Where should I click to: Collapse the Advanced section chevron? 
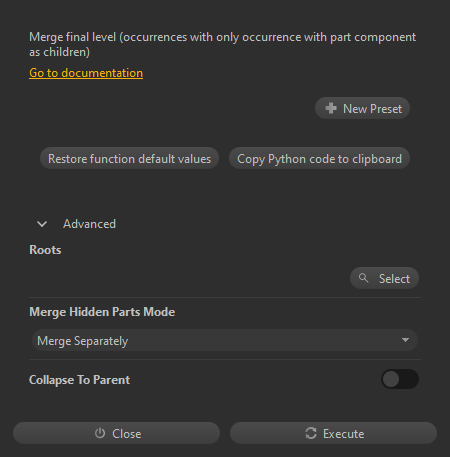coord(42,224)
